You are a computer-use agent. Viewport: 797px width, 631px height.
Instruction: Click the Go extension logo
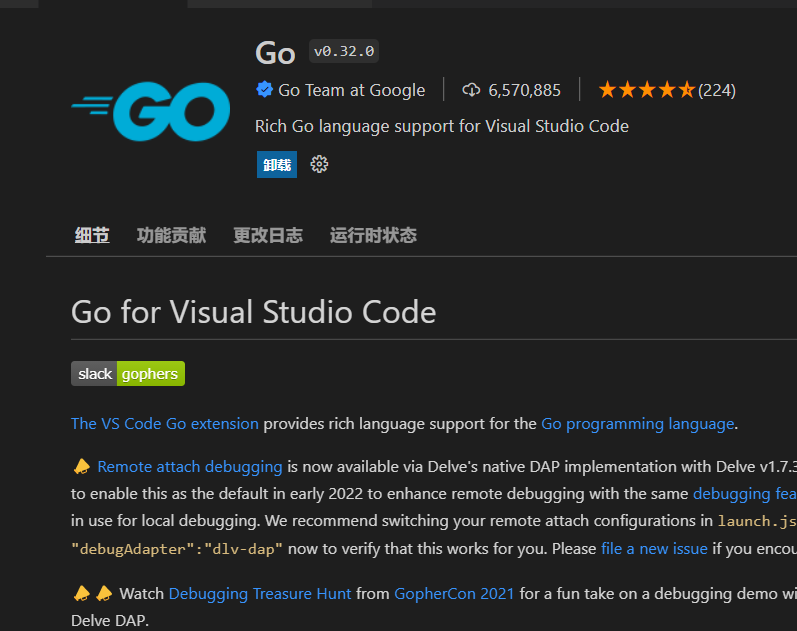[150, 109]
